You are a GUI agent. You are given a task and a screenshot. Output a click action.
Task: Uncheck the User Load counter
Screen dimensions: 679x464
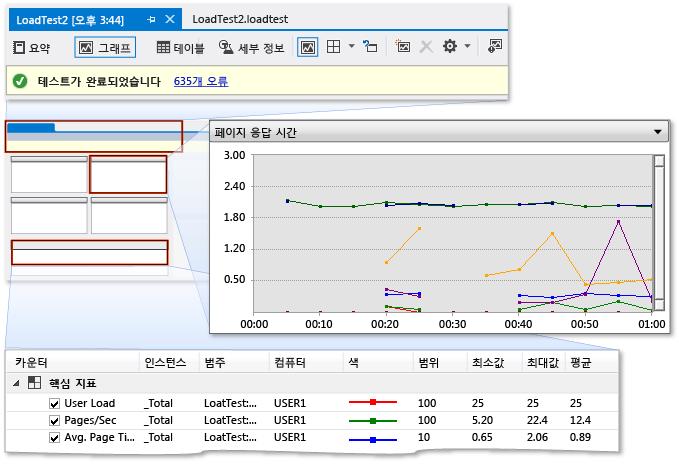coord(54,404)
